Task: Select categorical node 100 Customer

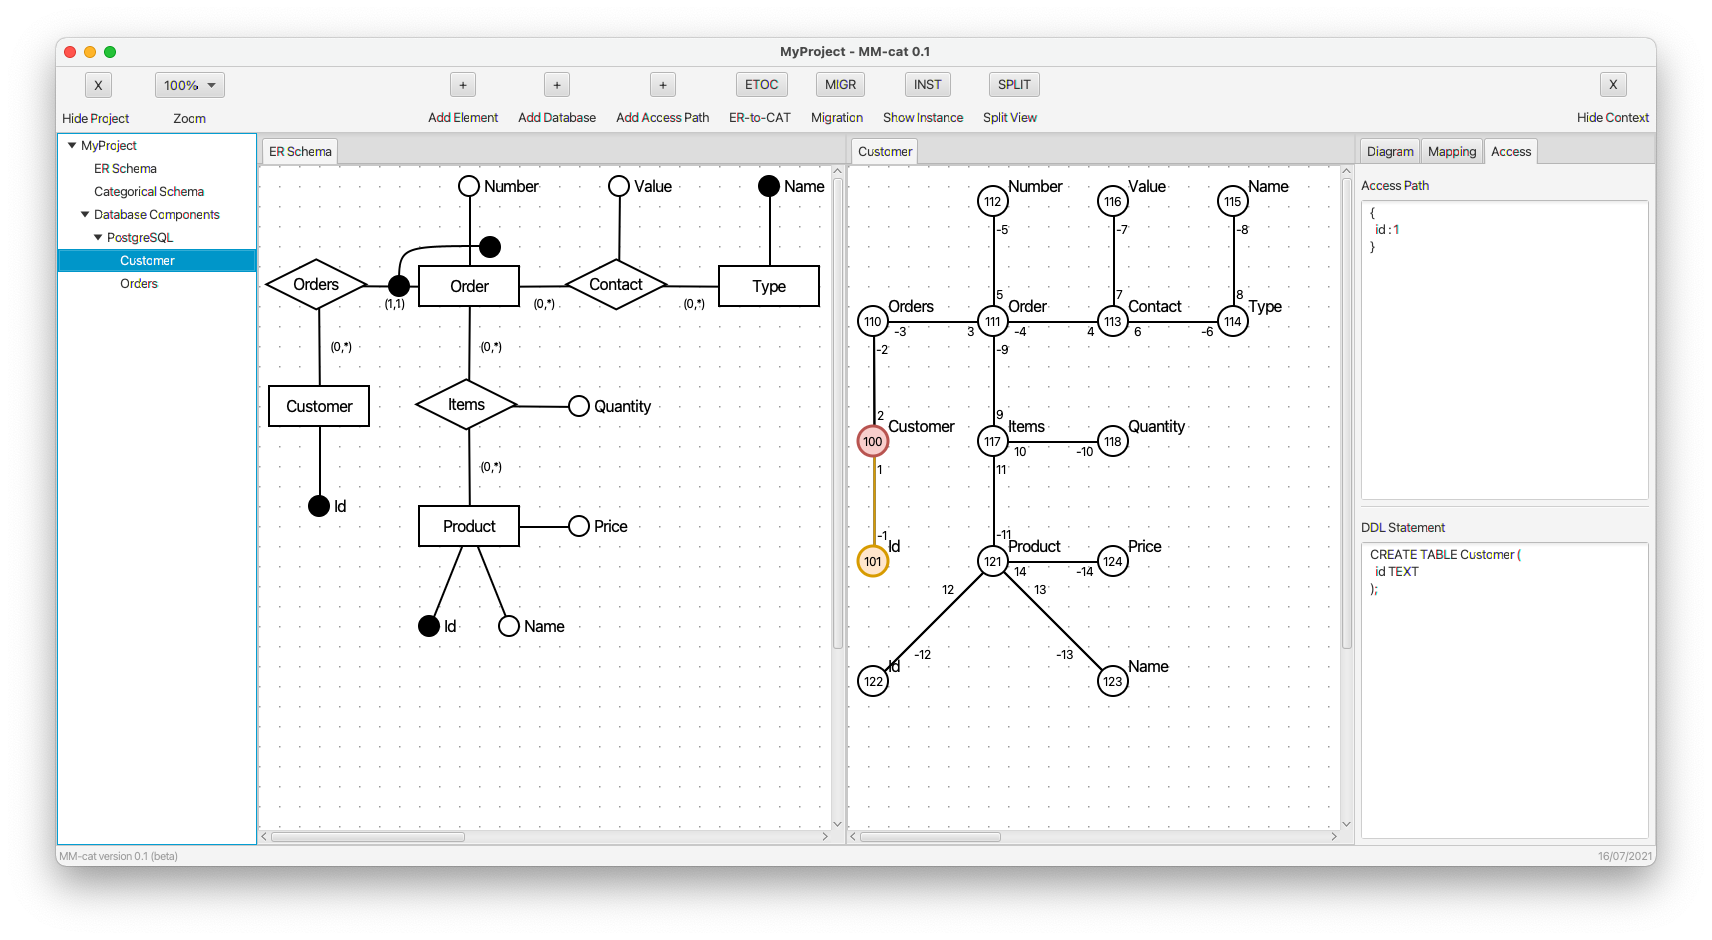Action: 873,441
